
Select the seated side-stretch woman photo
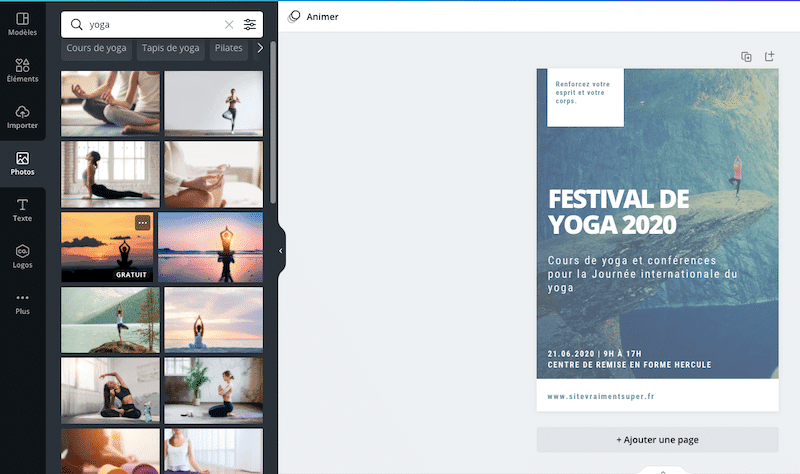click(110, 390)
